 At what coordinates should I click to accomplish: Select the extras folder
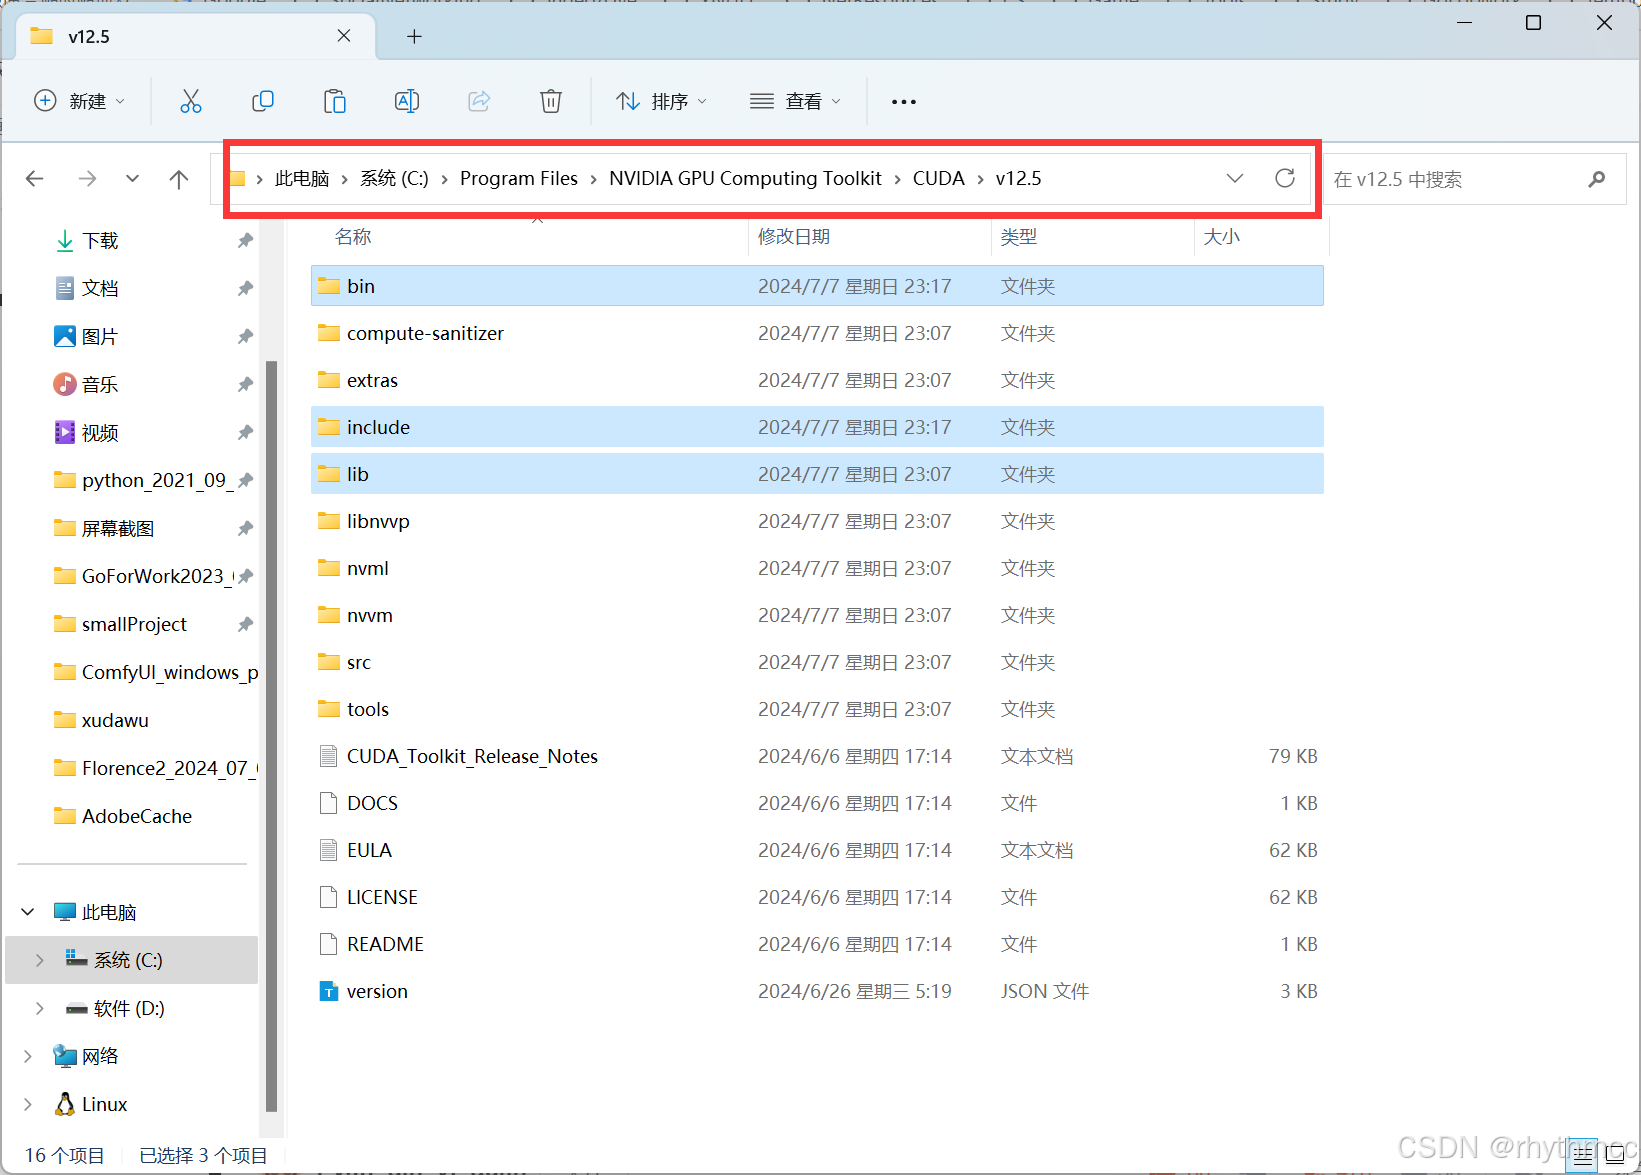(817, 380)
